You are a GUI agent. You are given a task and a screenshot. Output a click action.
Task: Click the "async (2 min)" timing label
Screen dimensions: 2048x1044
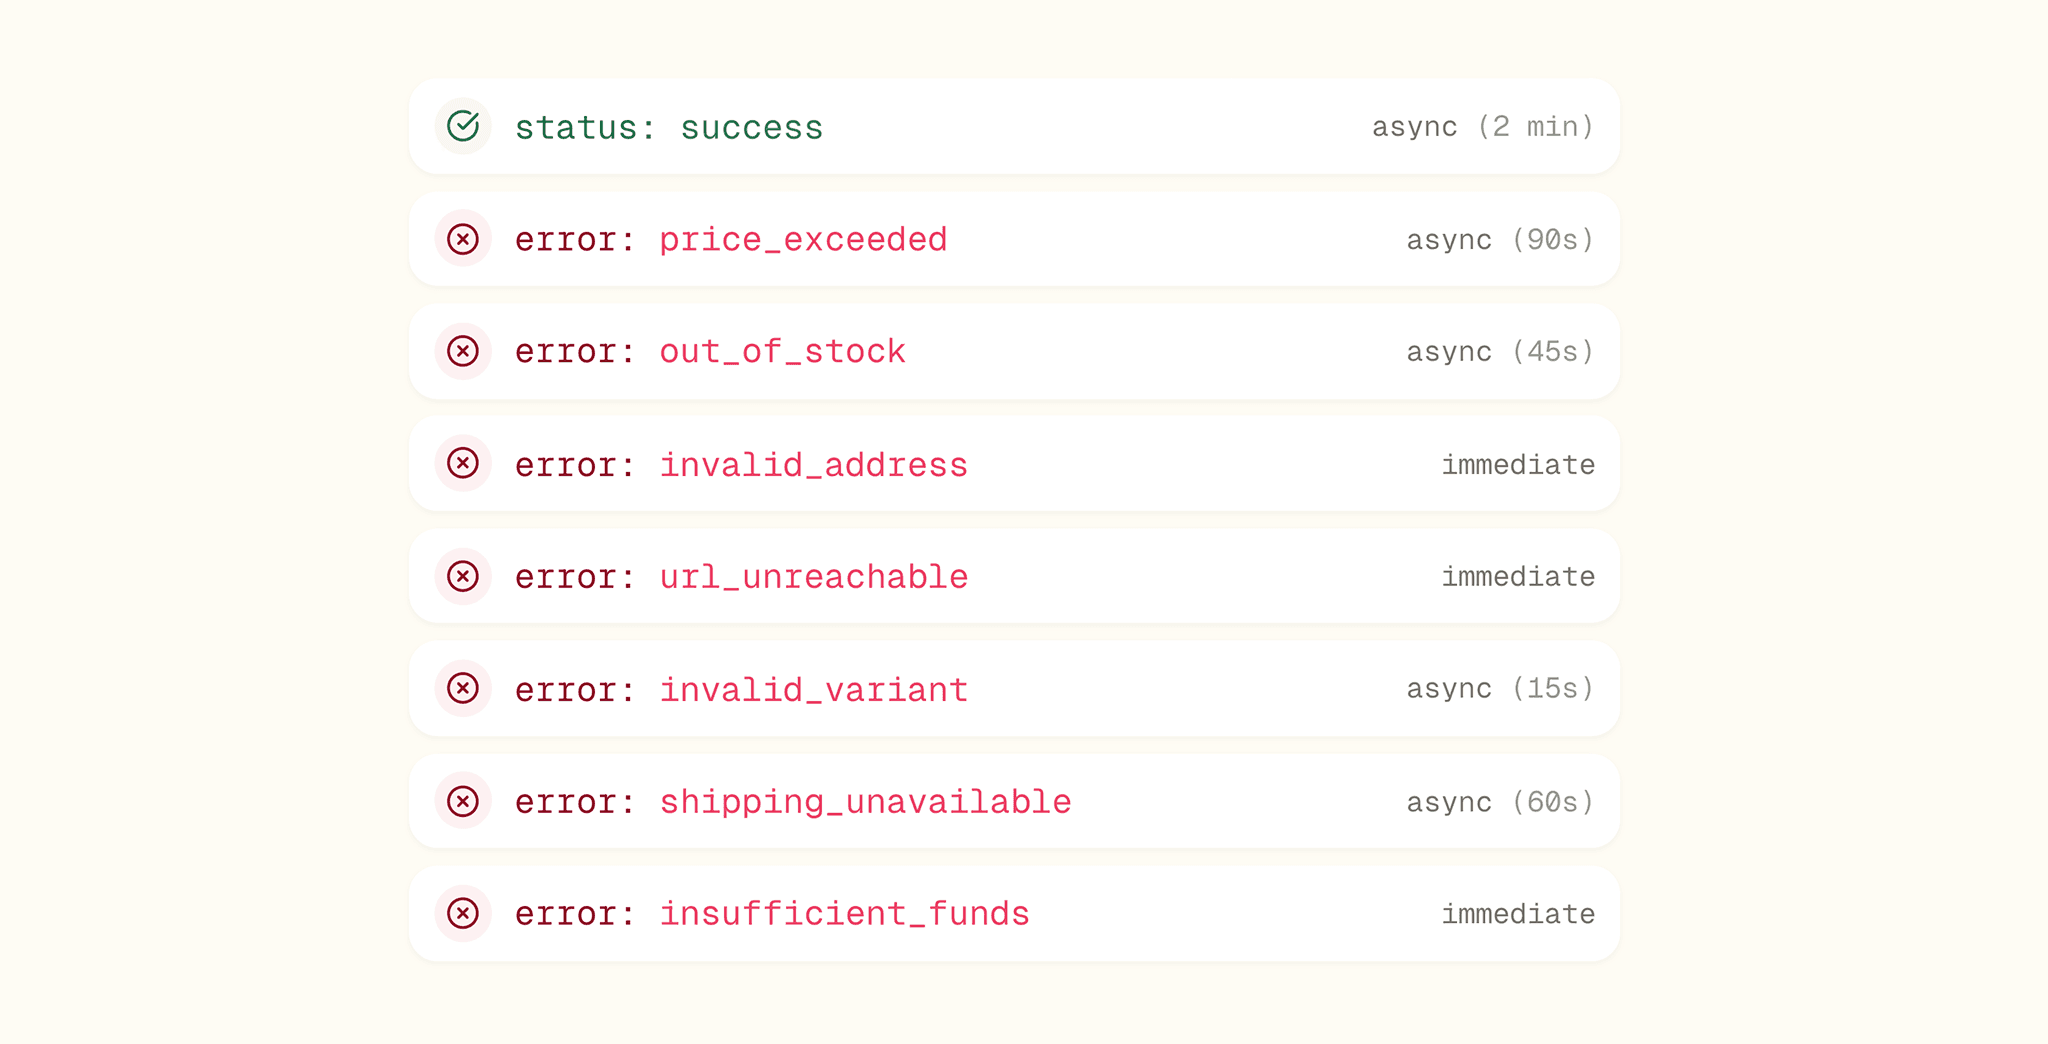coord(1482,127)
